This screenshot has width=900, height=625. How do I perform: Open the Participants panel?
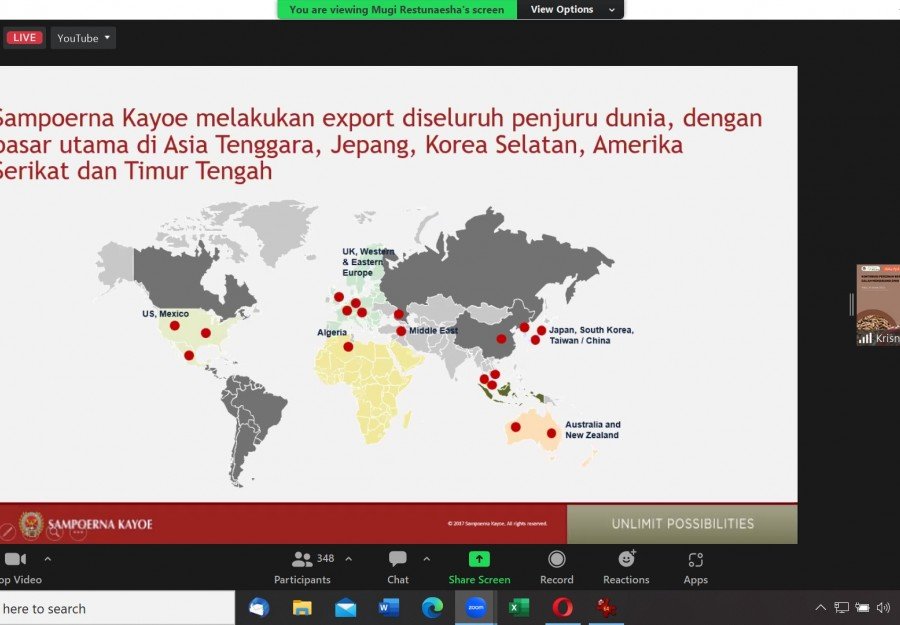(x=302, y=568)
